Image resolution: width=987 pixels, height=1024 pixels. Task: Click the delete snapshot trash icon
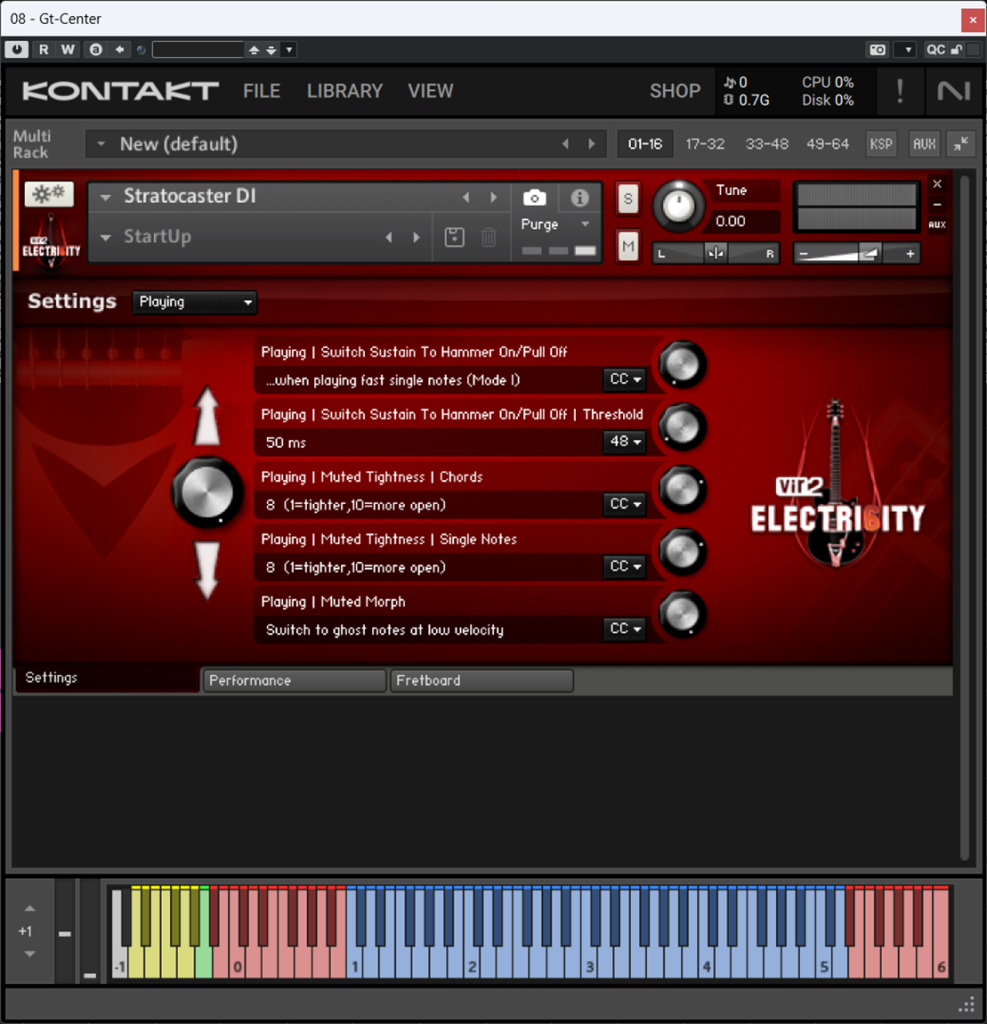tap(488, 237)
